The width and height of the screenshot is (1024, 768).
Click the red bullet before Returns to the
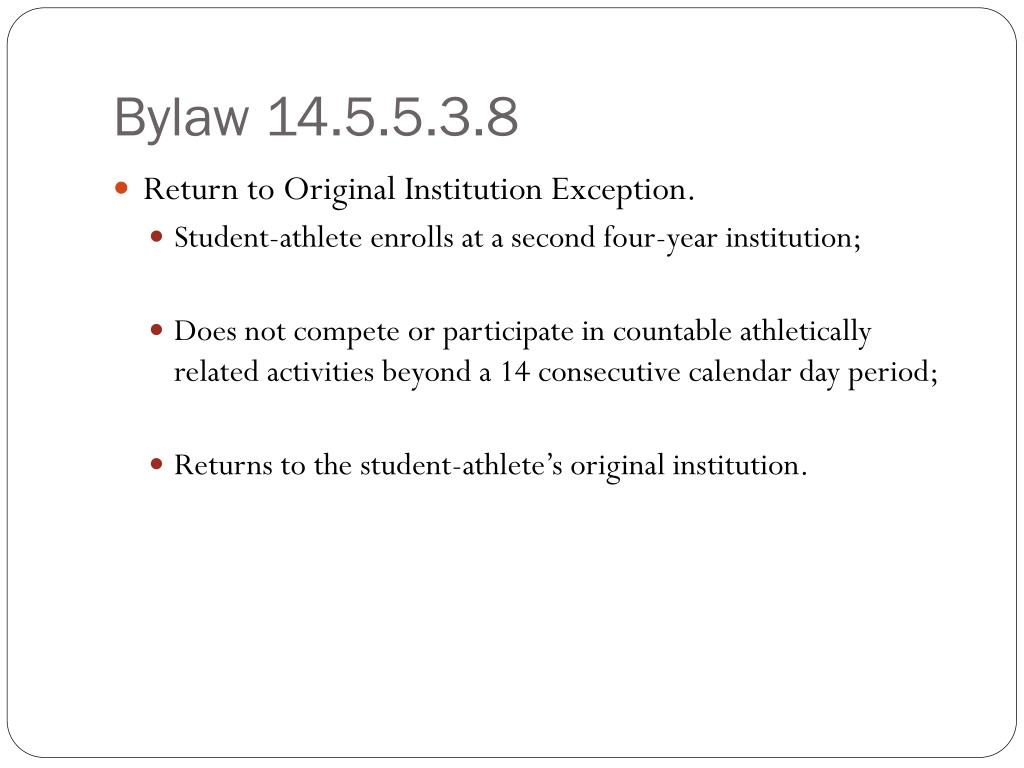(x=156, y=464)
